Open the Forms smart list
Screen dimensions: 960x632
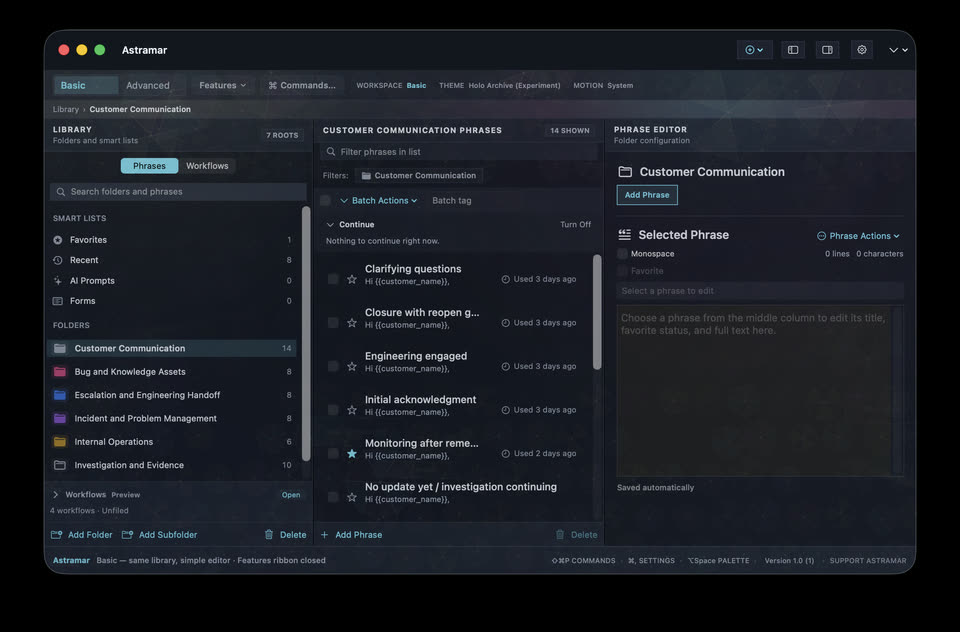click(x=171, y=301)
